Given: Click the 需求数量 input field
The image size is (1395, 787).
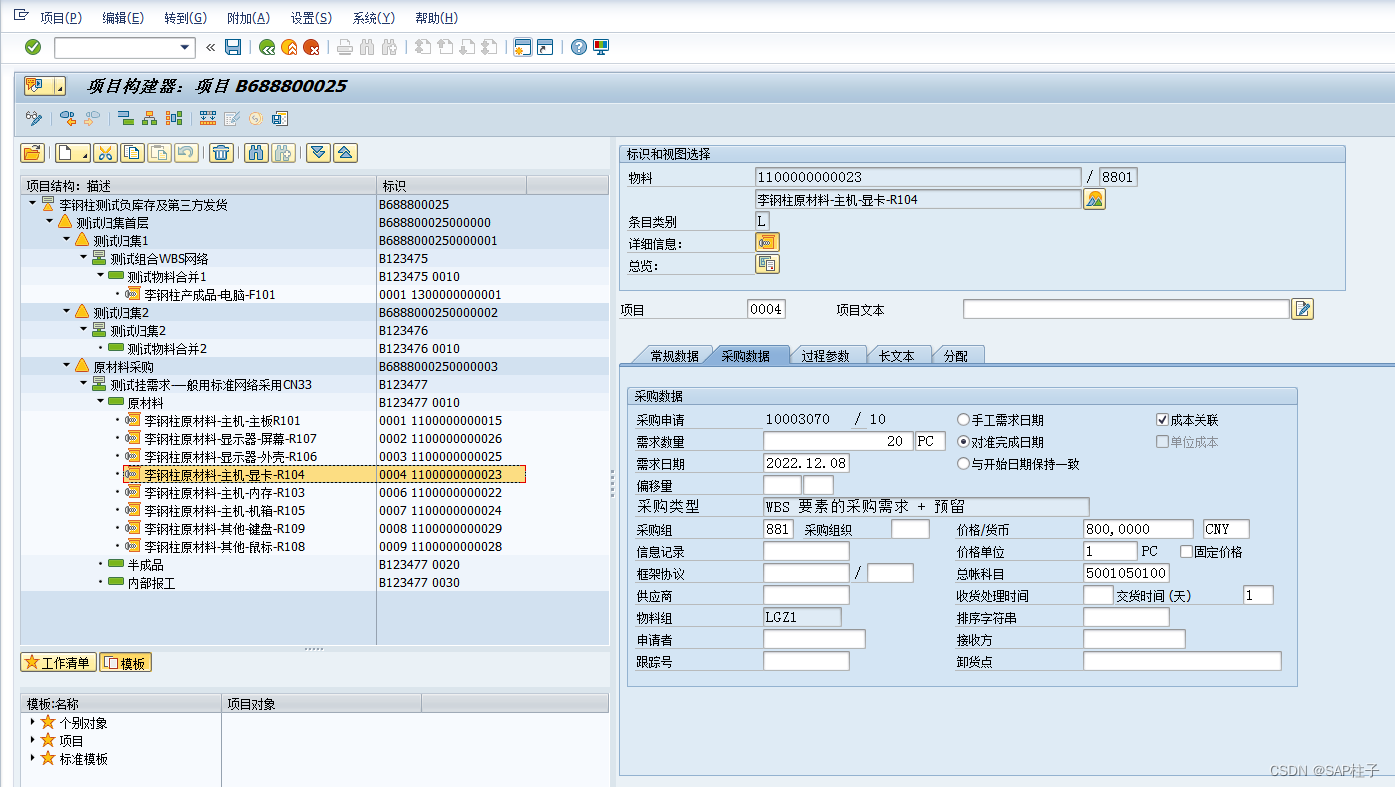Looking at the screenshot, I should [837, 441].
